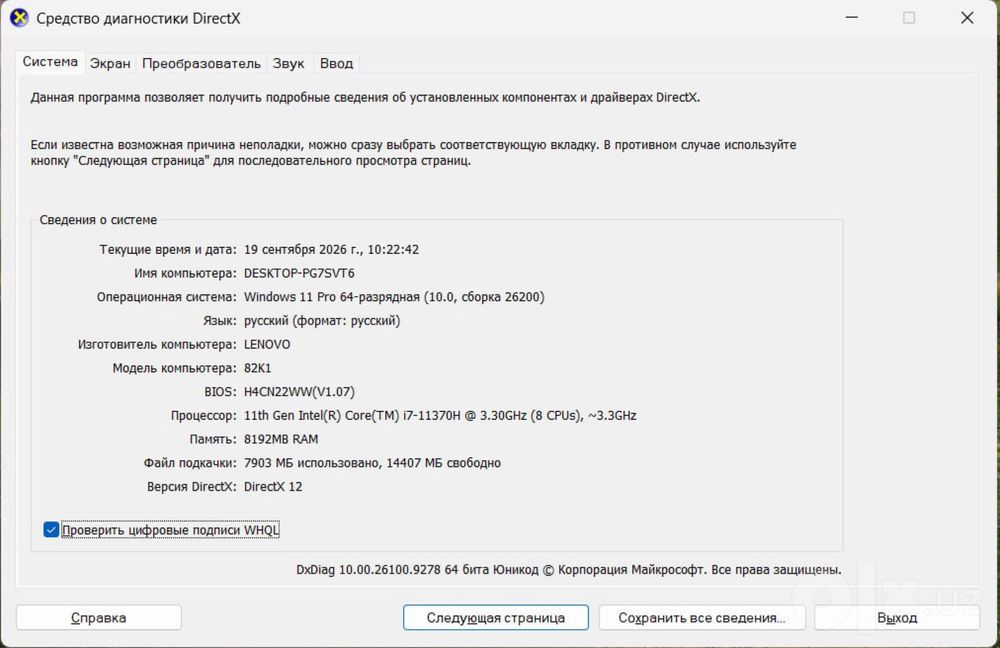Minimize the DirectX diagnostic window

tap(851, 18)
